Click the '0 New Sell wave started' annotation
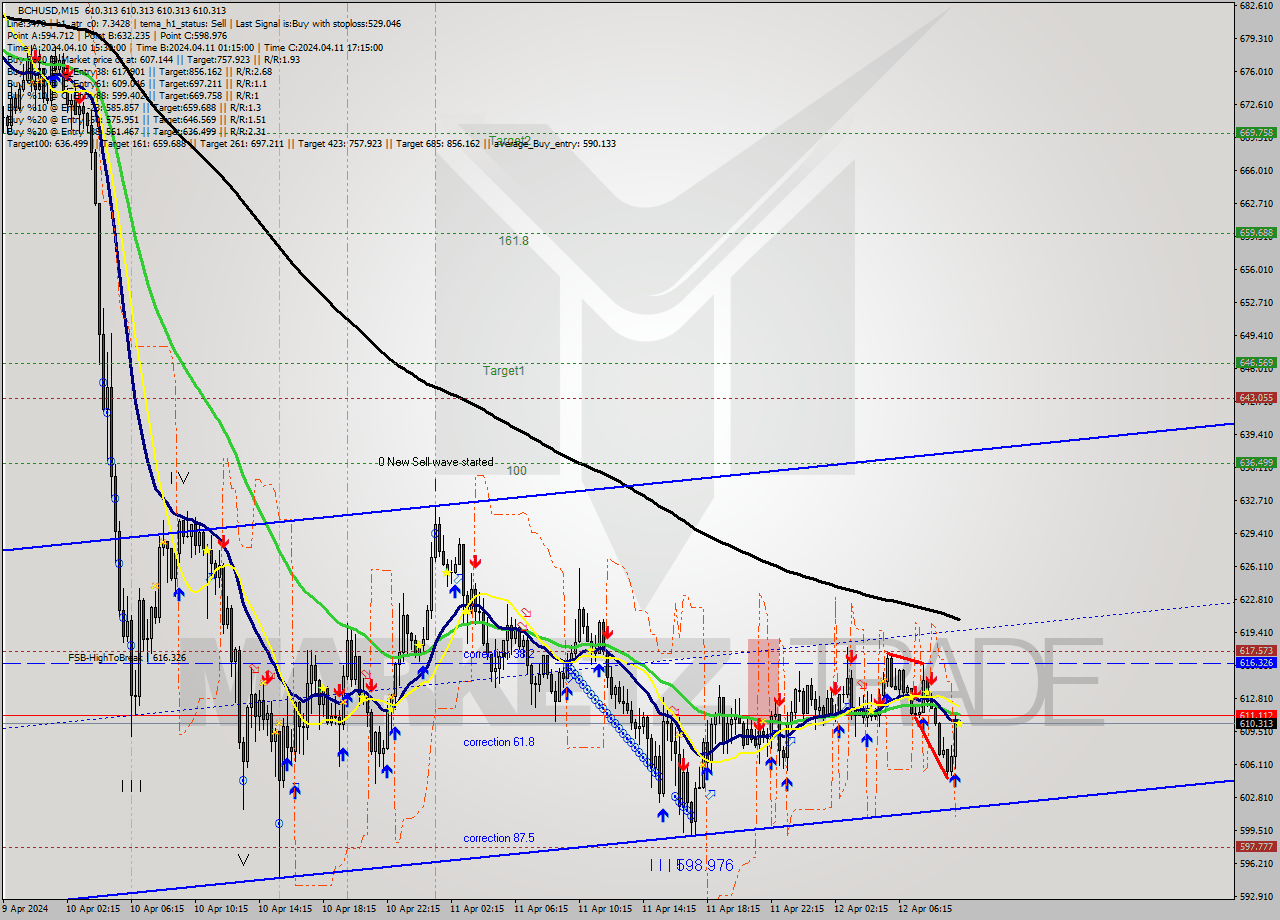 [435, 462]
